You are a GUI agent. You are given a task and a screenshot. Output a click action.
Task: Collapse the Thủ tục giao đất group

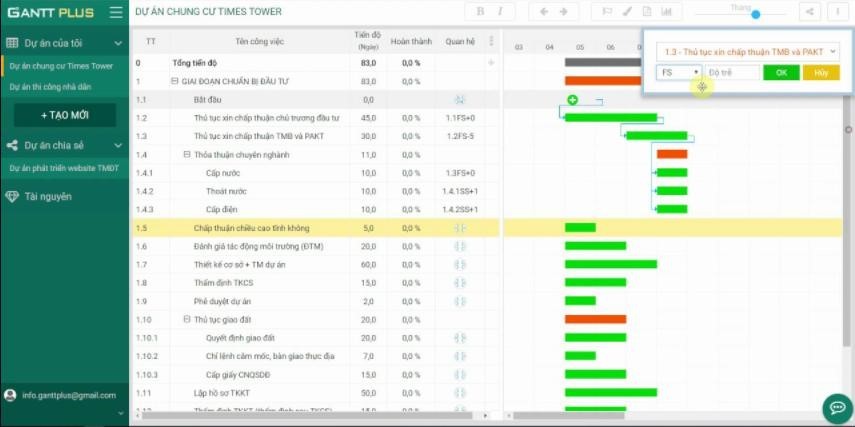point(187,320)
